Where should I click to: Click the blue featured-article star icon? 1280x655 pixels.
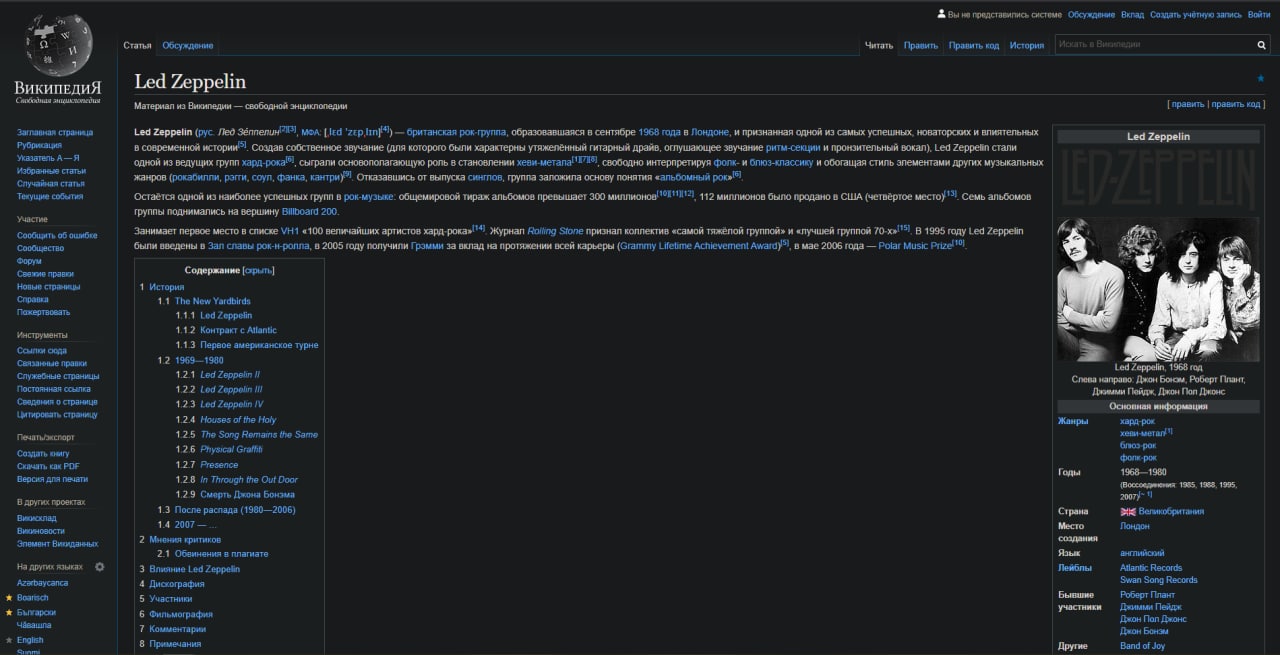(x=1260, y=78)
